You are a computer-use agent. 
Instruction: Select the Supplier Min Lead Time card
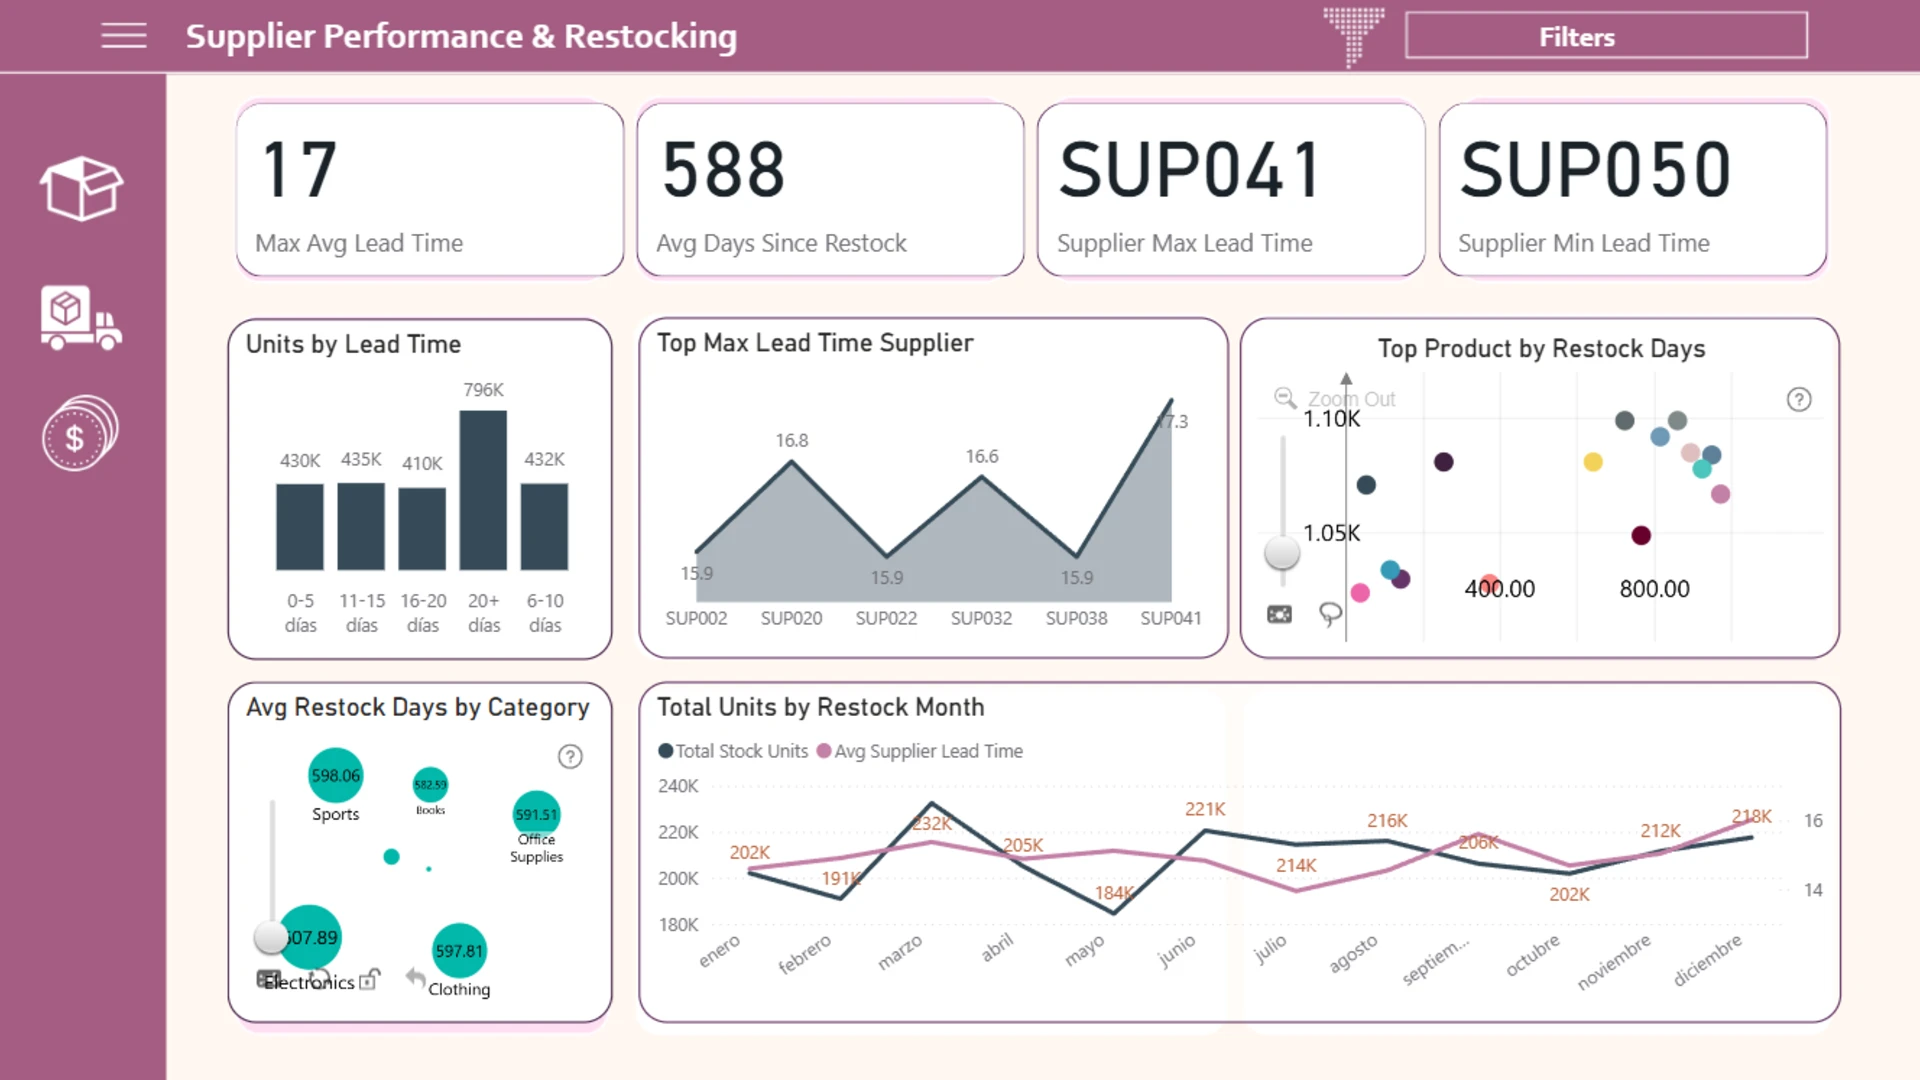pyautogui.click(x=1633, y=189)
